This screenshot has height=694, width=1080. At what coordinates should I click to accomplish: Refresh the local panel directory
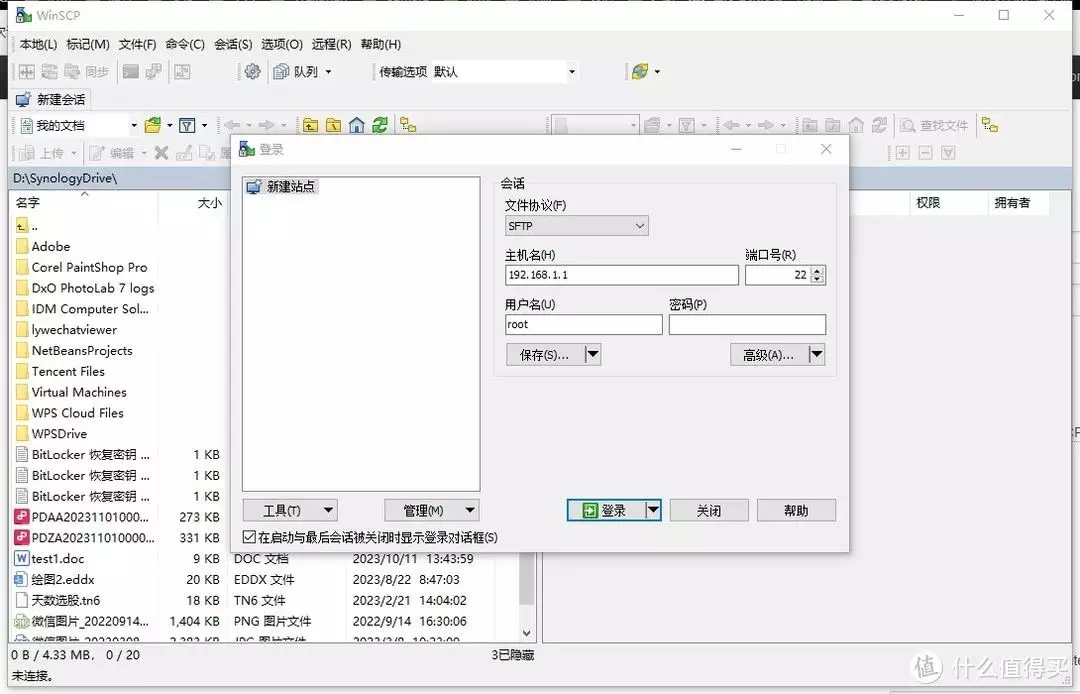(380, 125)
